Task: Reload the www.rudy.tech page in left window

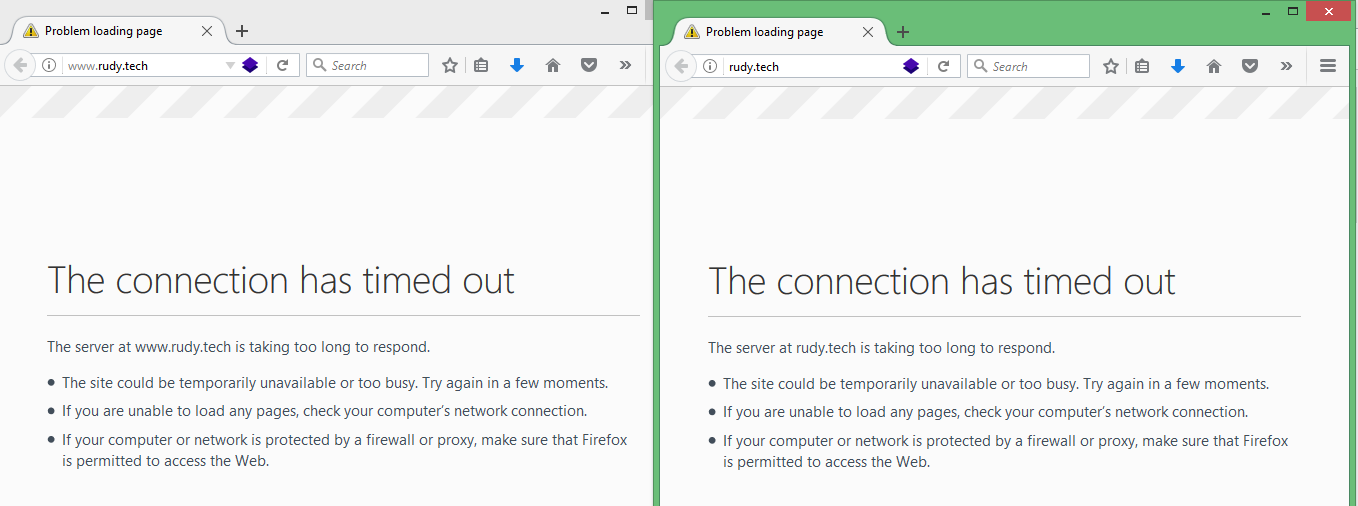Action: 283,65
